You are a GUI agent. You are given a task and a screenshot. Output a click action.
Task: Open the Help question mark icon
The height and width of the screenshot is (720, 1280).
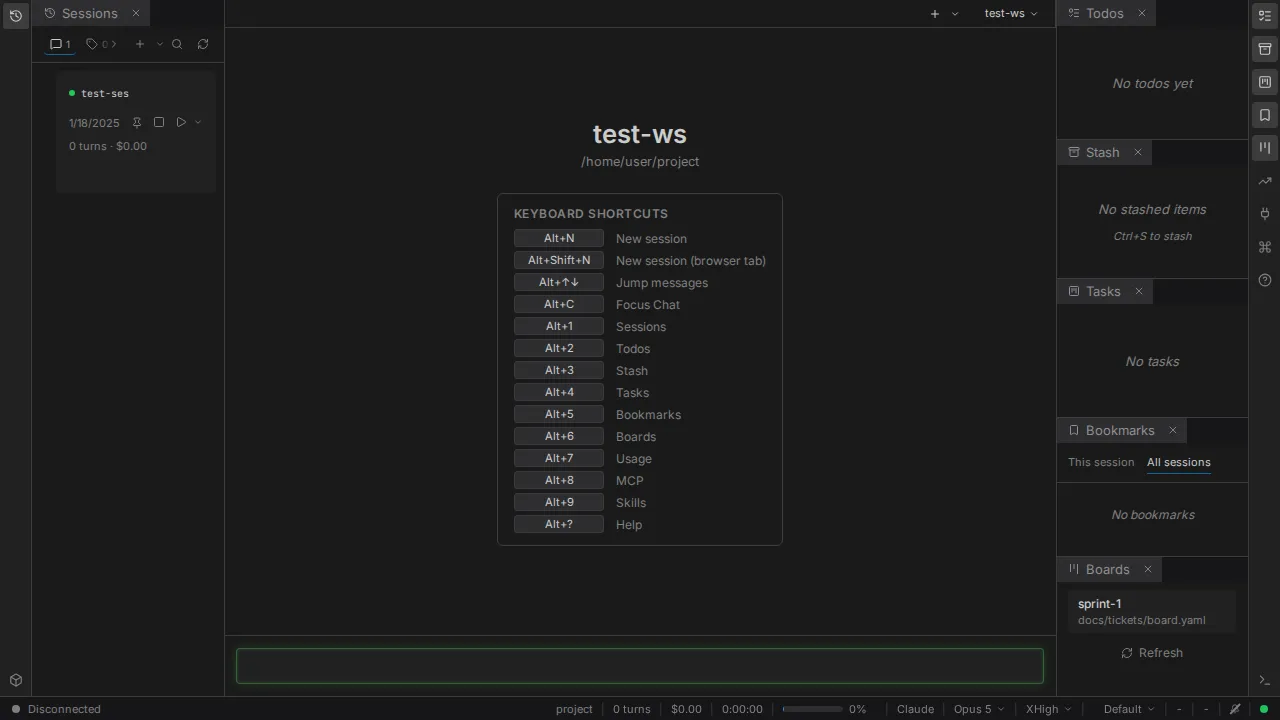[1265, 280]
